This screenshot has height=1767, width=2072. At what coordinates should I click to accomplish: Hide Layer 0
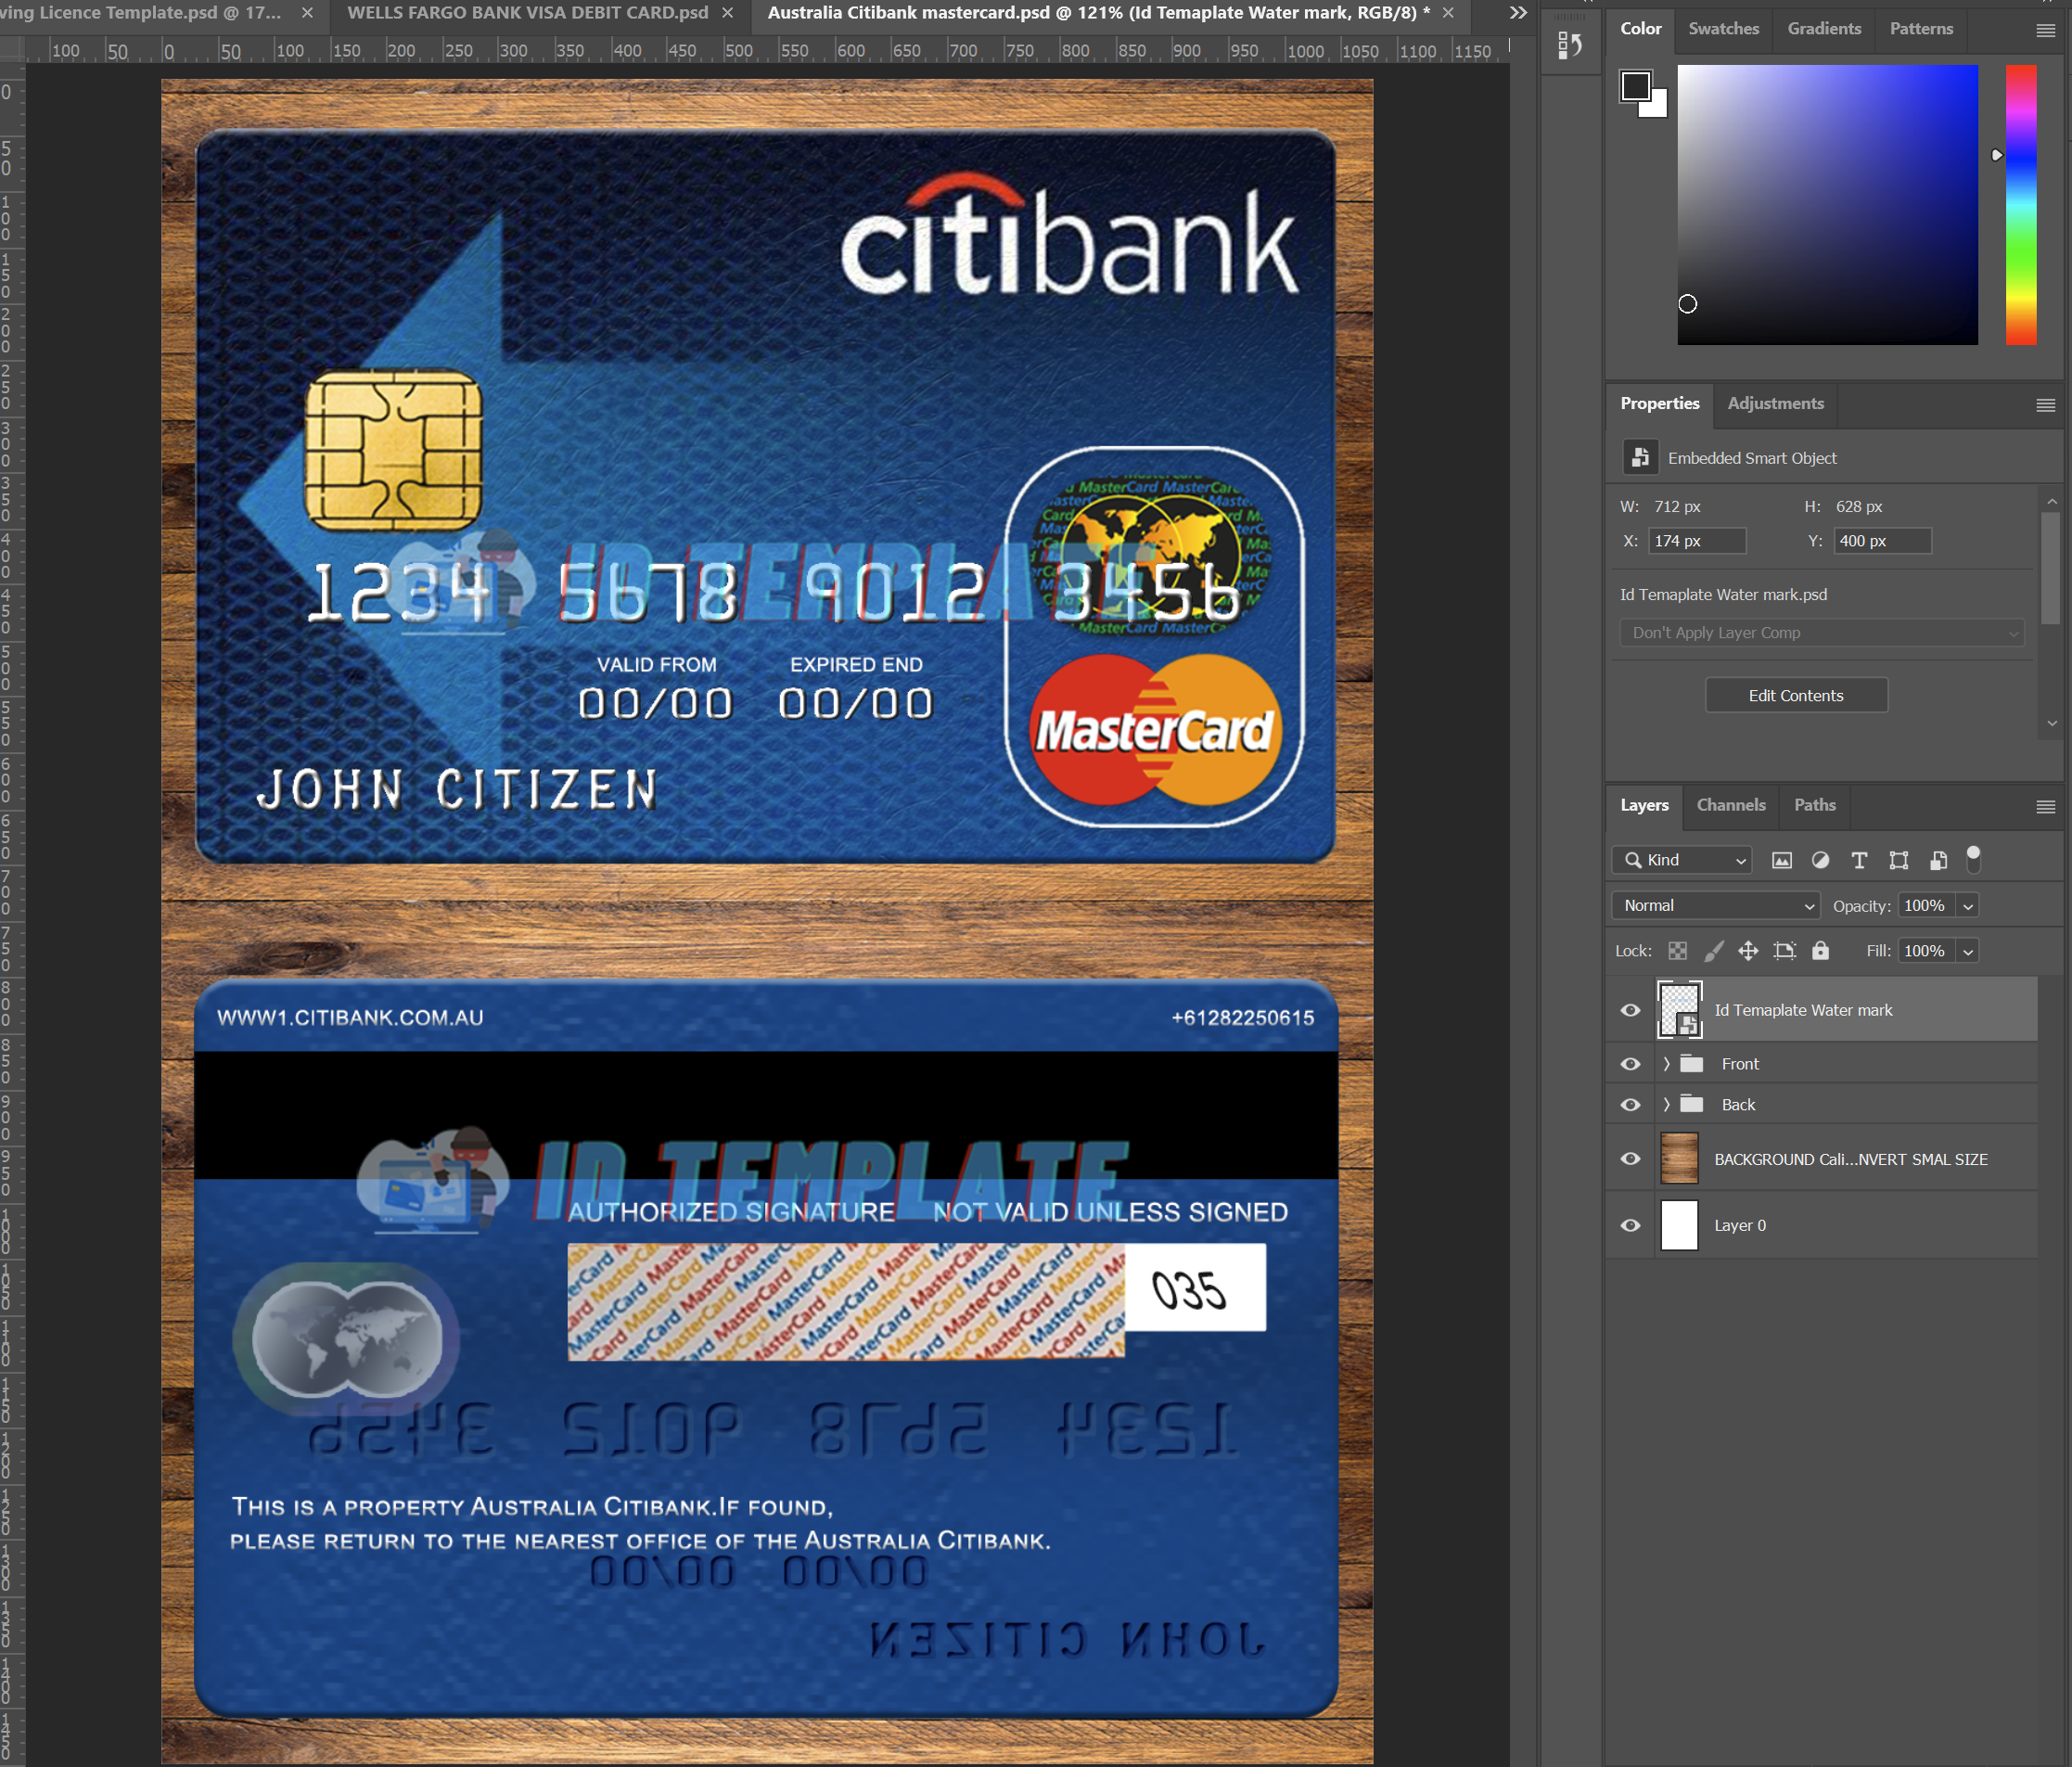(1630, 1225)
